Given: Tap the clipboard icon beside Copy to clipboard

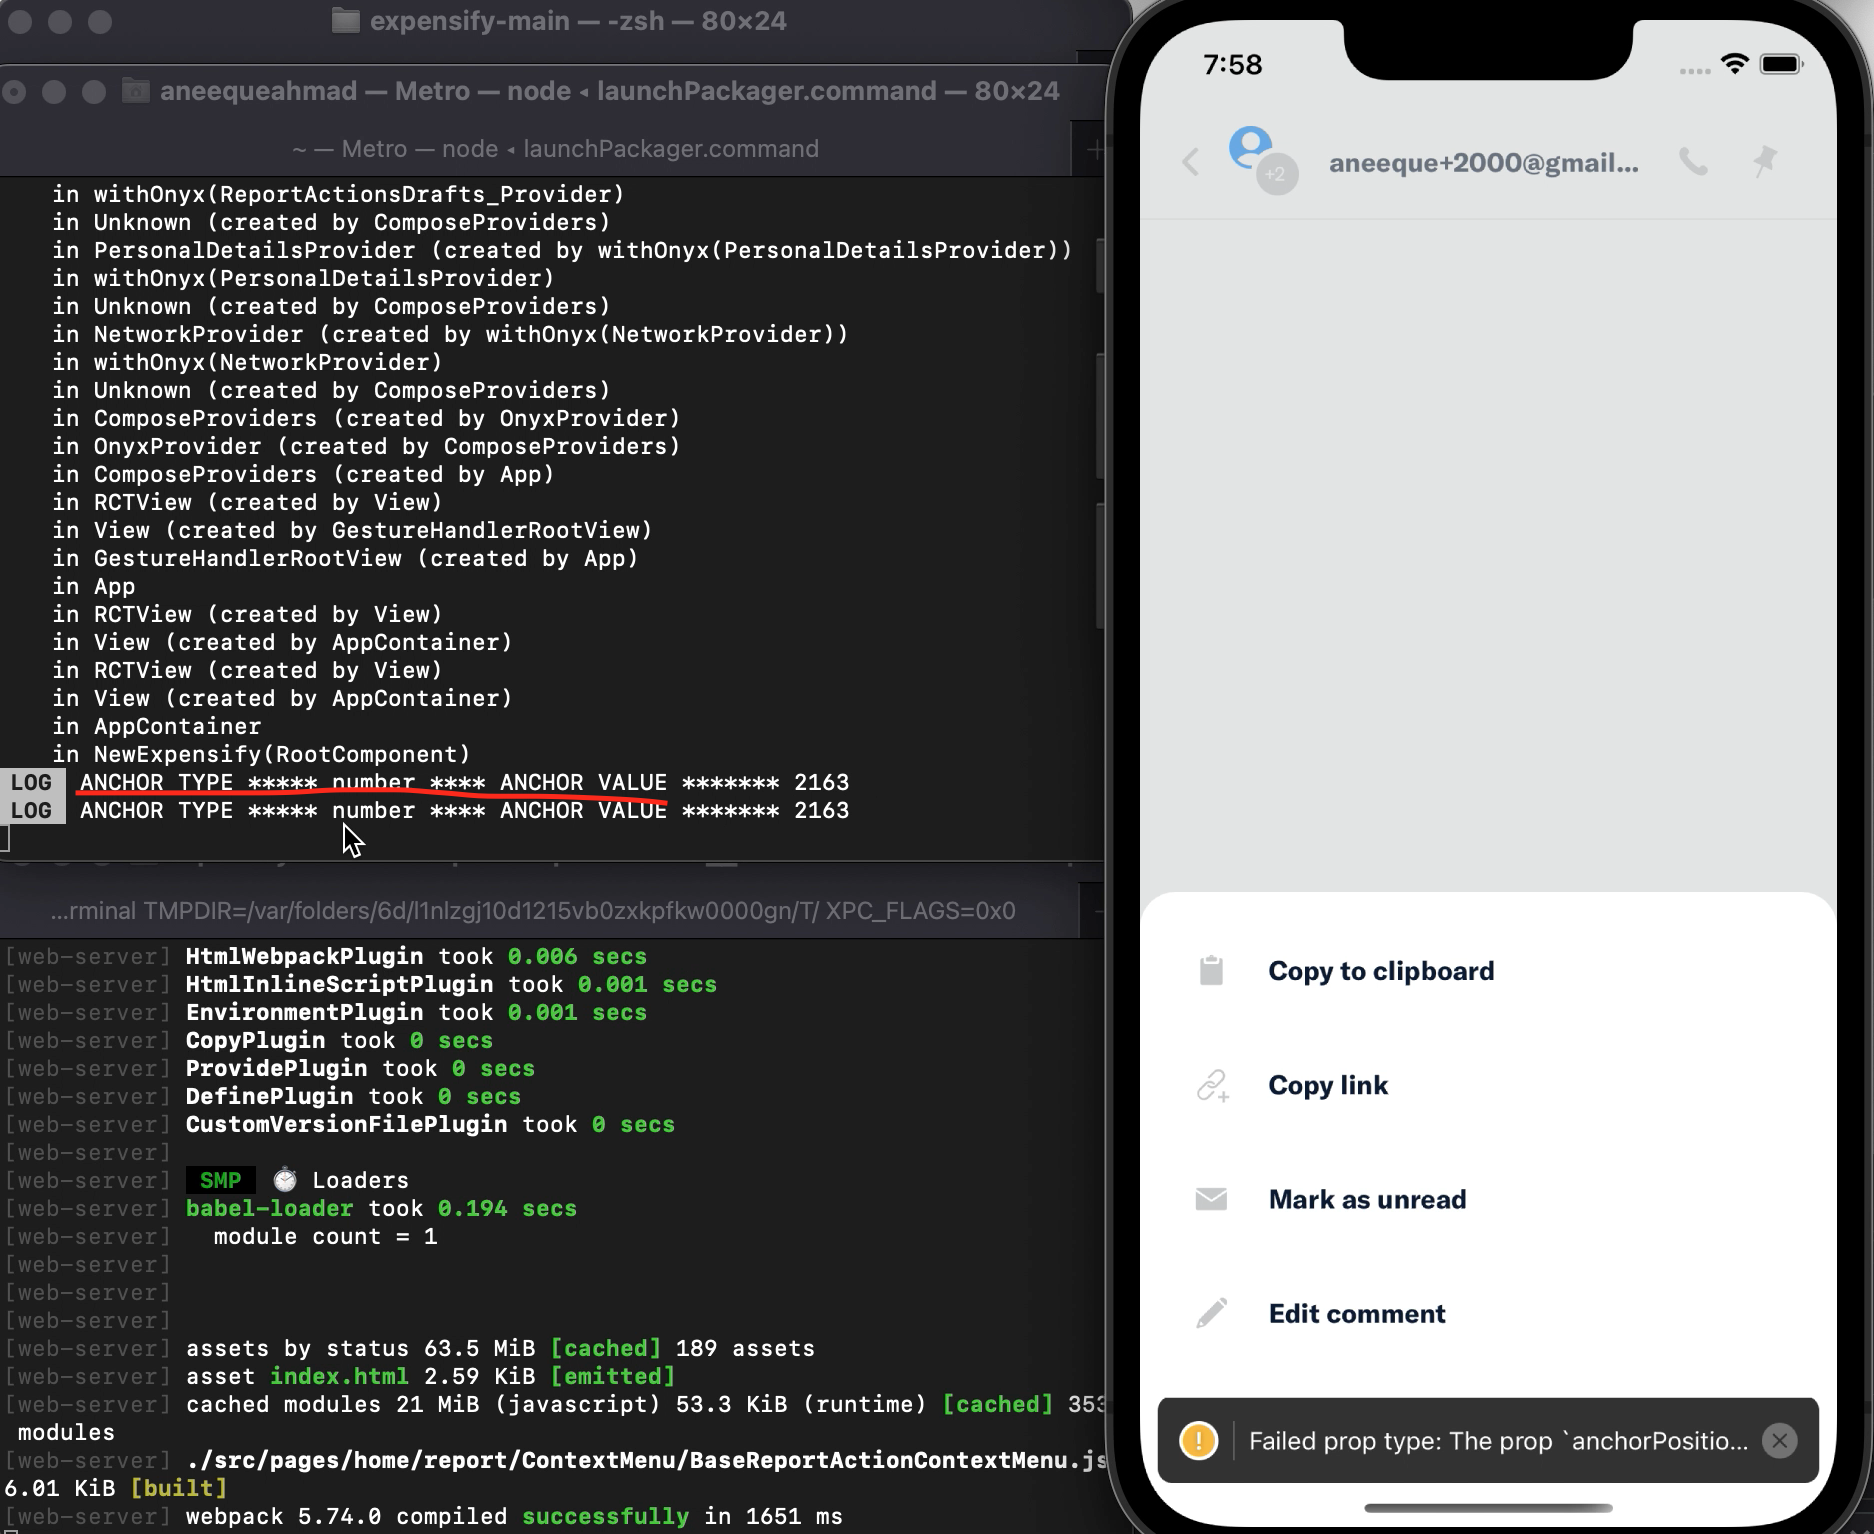Looking at the screenshot, I should click(x=1211, y=971).
